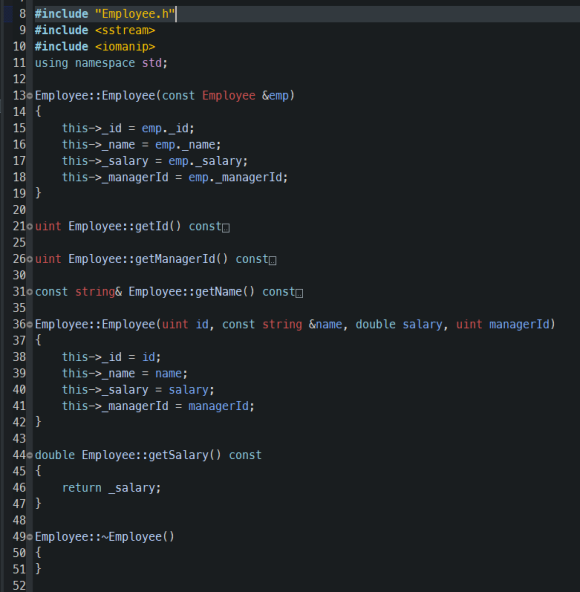Expand the folded getName function at line 31
Viewport: 580px width, 592px height.
tap(30, 292)
